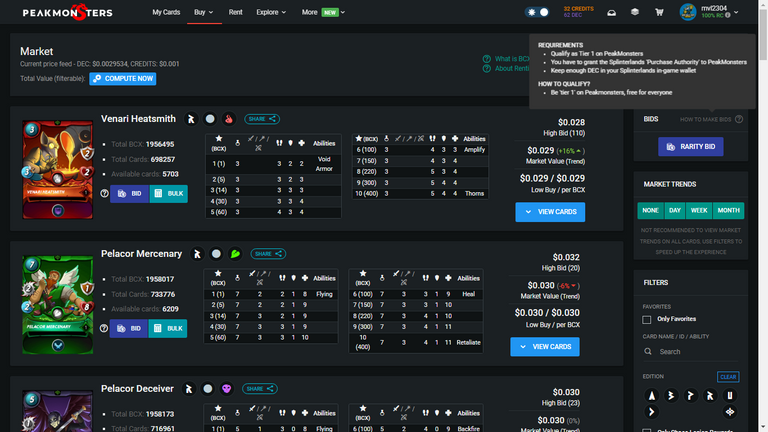Click the help icon beside Pelacor Mercenary BID
The height and width of the screenshot is (432, 768).
point(104,328)
